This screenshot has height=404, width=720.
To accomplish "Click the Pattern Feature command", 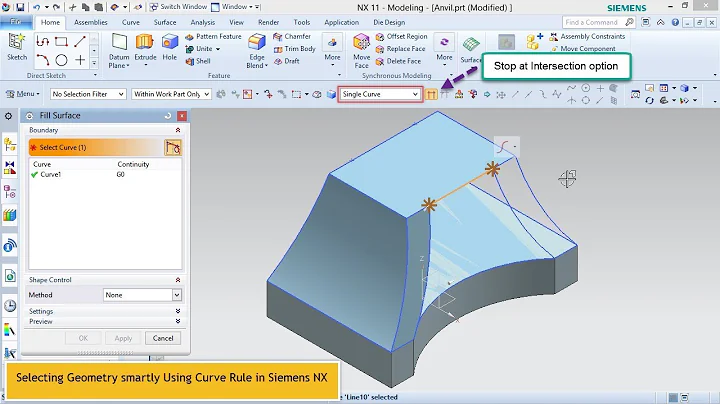I will tap(214, 36).
